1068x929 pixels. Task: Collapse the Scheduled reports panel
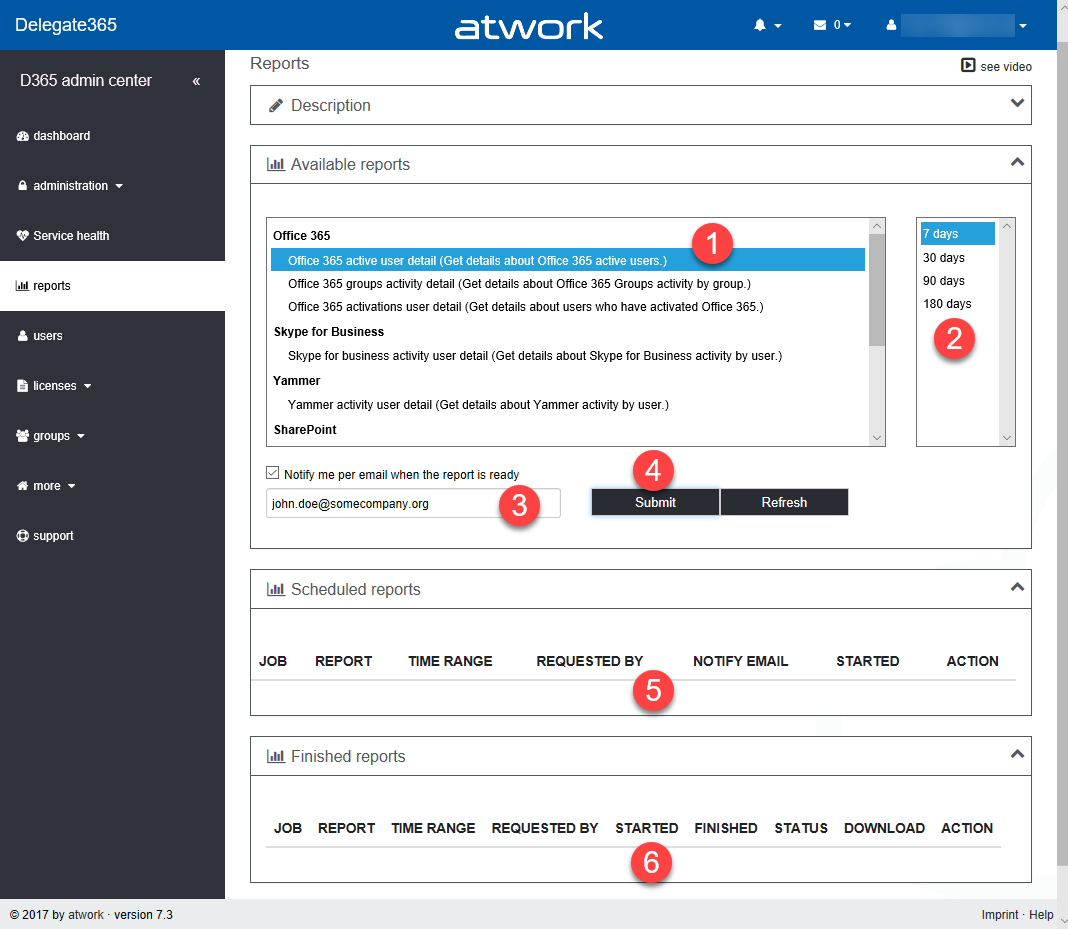[1017, 587]
